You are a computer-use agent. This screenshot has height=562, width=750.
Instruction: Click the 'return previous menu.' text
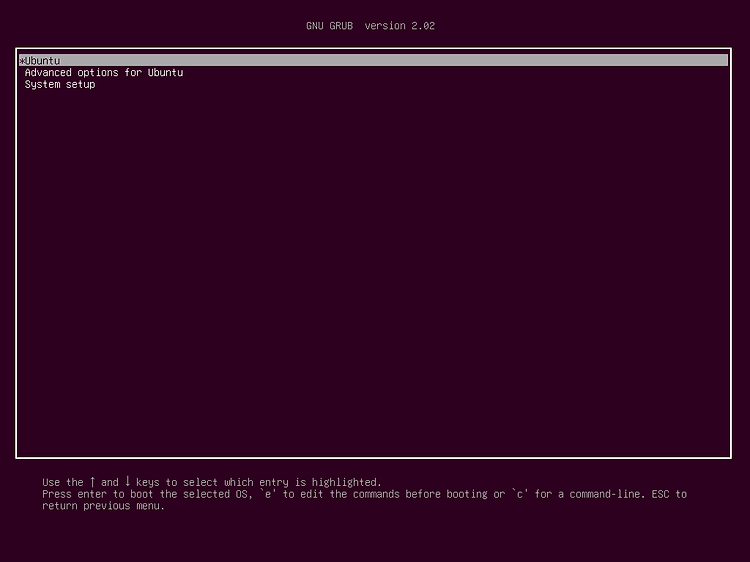click(x=103, y=506)
